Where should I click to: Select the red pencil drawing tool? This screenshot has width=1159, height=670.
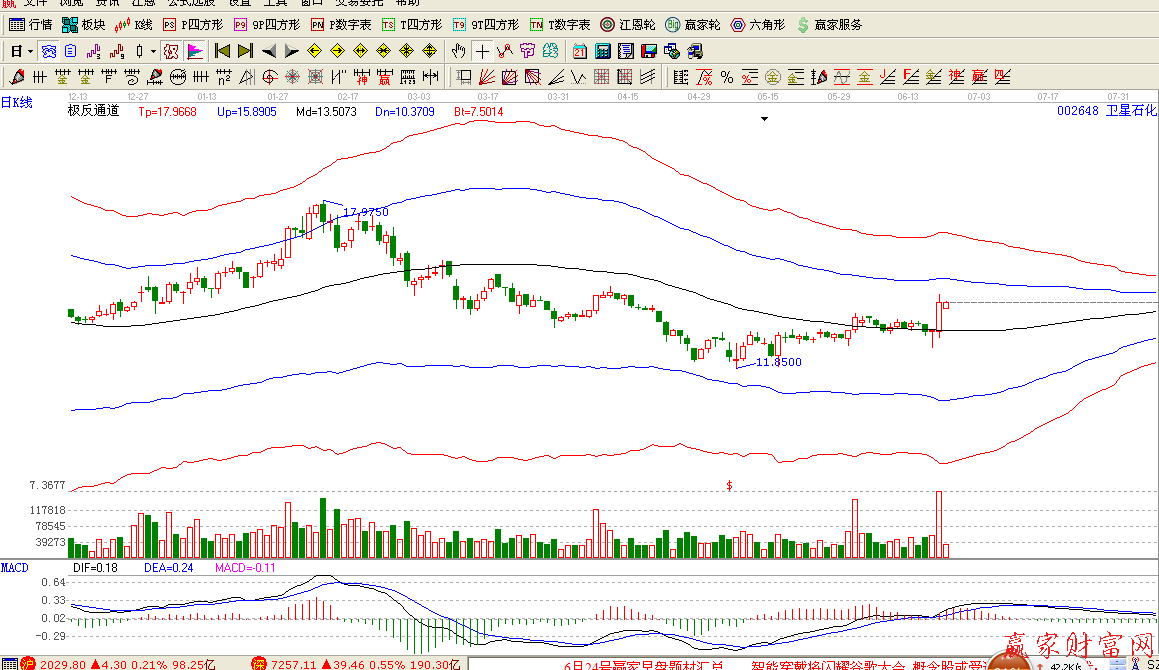[16, 77]
